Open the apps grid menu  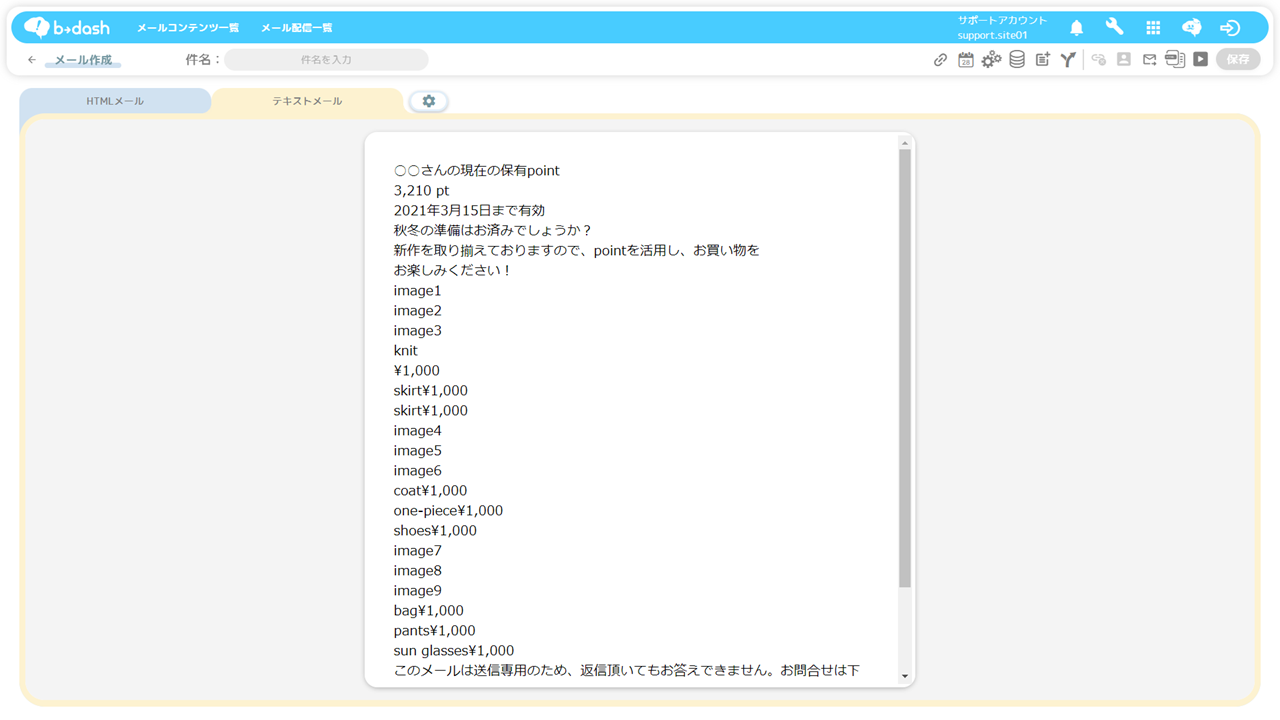point(1153,28)
